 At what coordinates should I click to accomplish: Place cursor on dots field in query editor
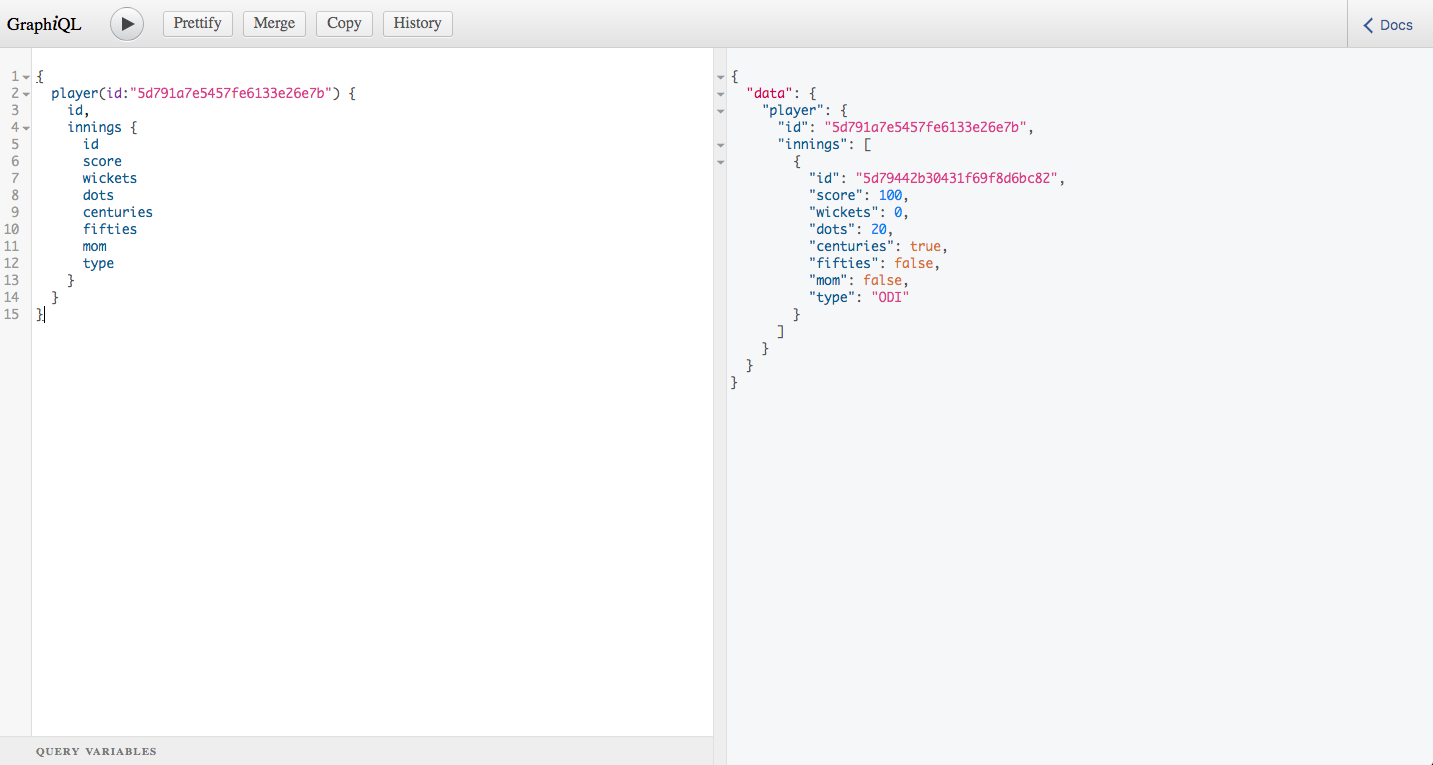98,195
